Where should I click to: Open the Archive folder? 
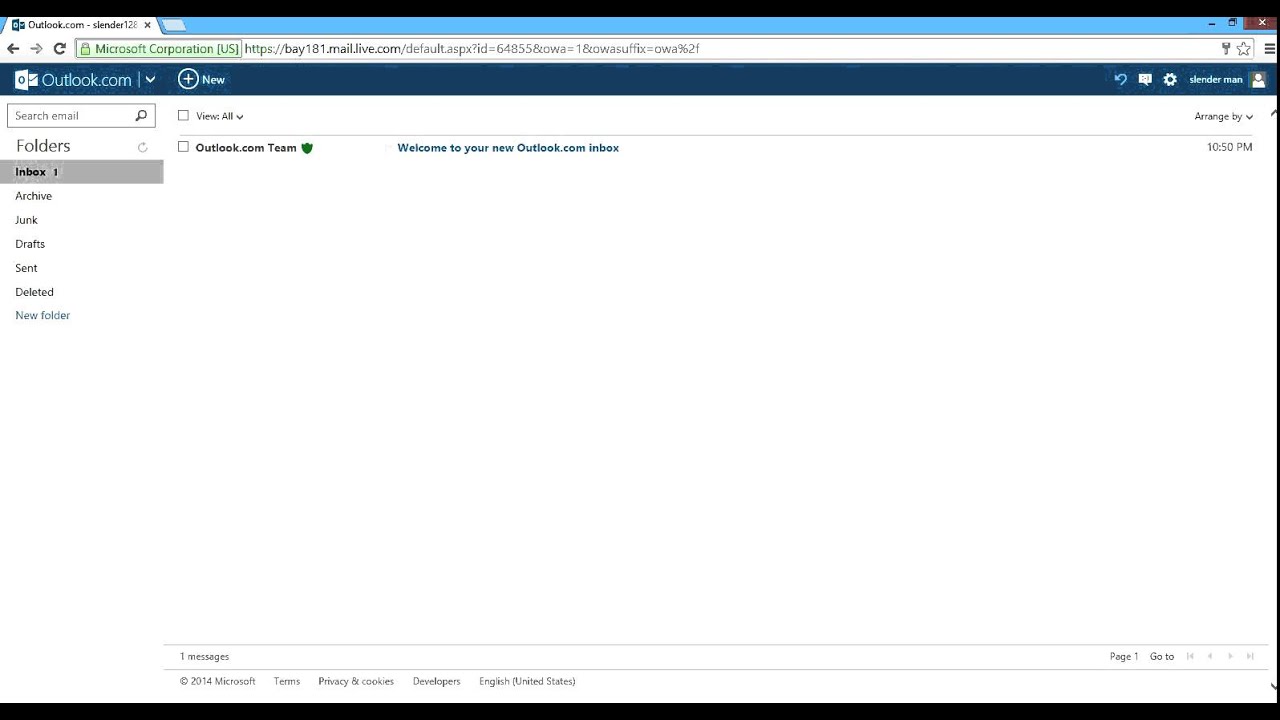(33, 196)
